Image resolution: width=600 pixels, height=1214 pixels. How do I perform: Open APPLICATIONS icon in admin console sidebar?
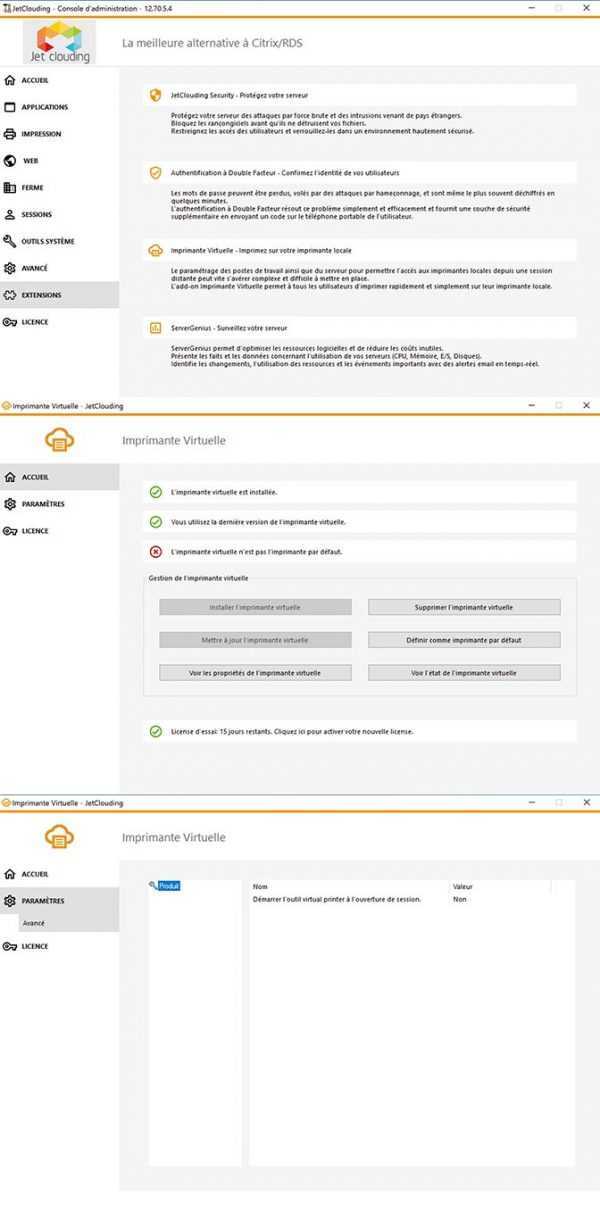(x=10, y=107)
